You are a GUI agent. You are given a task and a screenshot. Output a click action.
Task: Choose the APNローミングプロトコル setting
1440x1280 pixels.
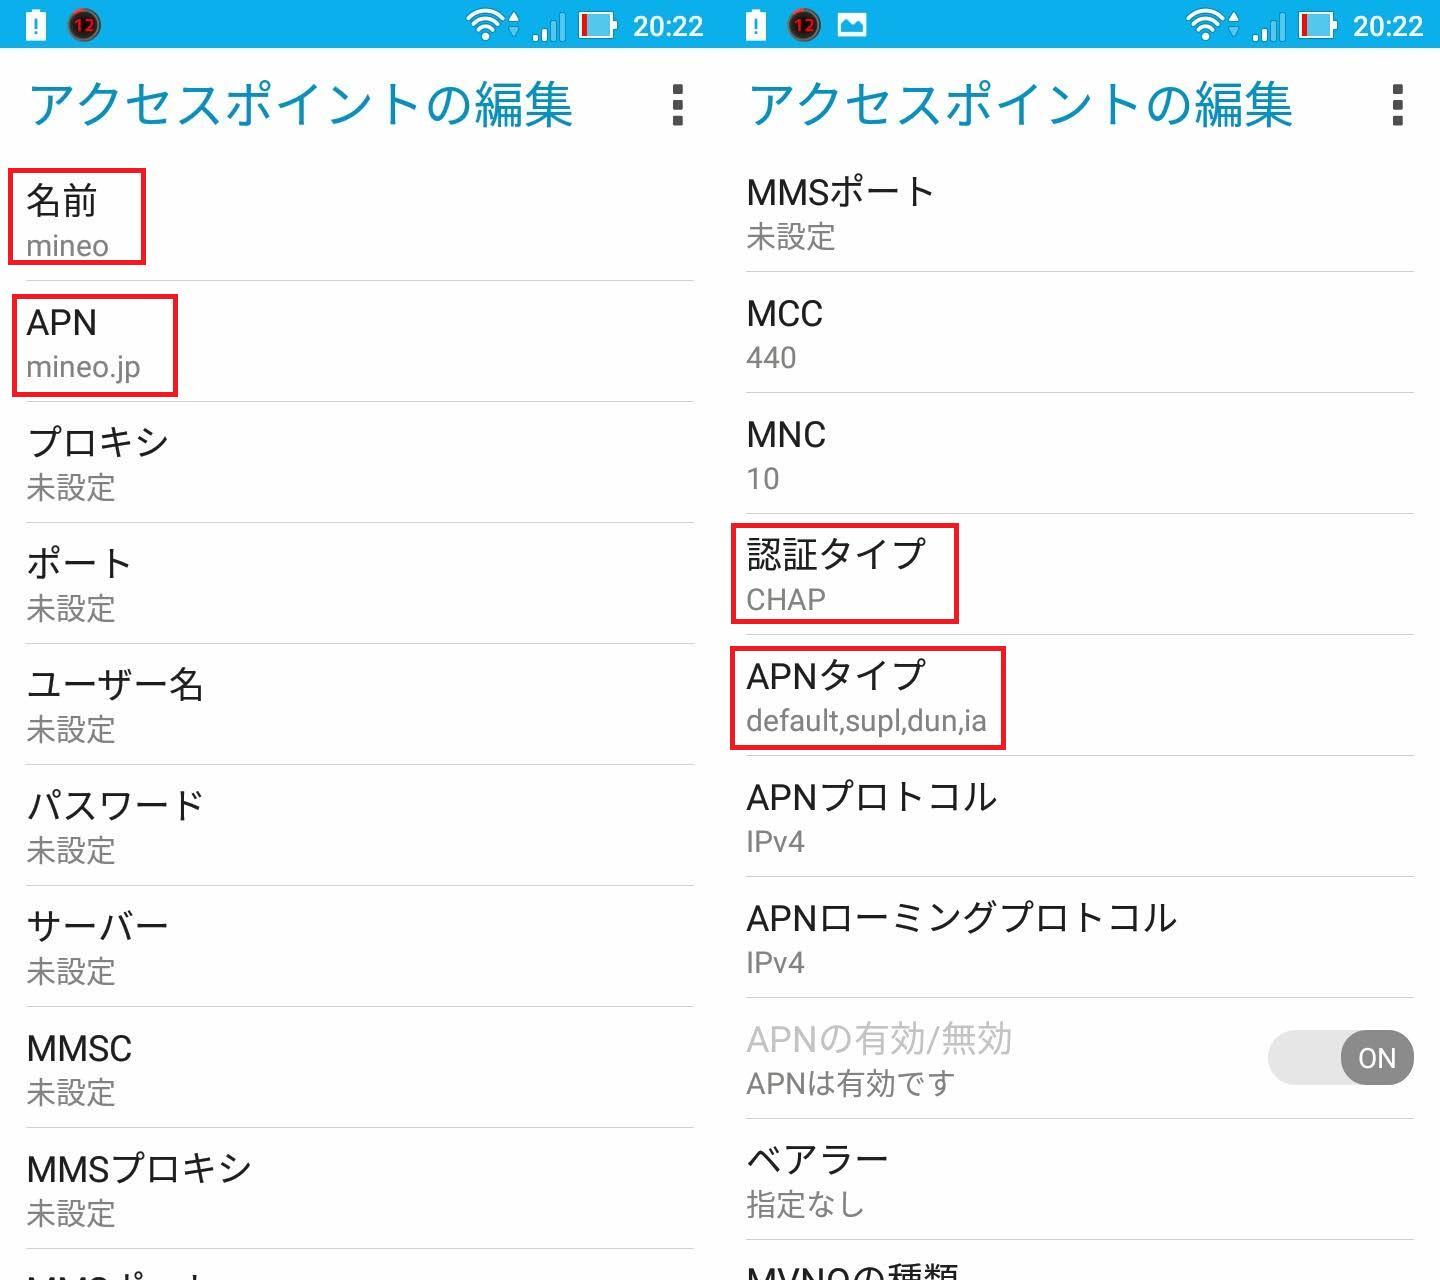(x=1080, y=938)
